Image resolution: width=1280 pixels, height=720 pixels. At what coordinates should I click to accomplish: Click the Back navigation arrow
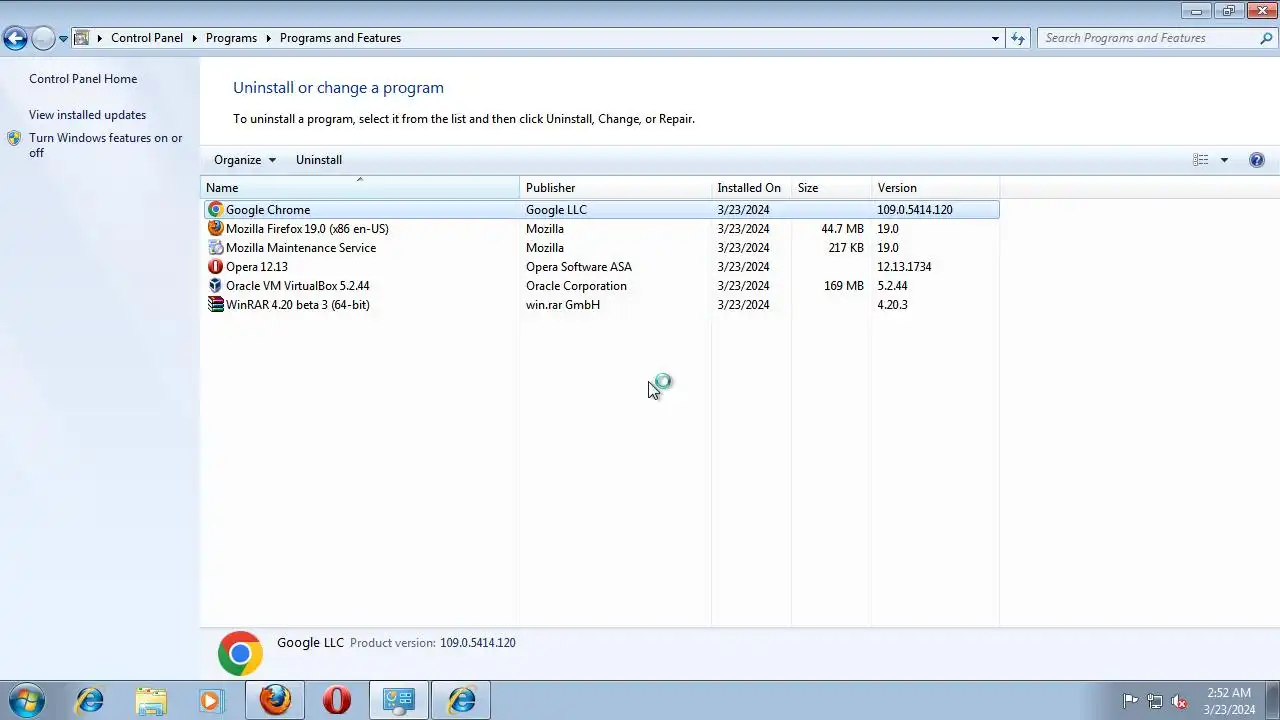pos(15,39)
